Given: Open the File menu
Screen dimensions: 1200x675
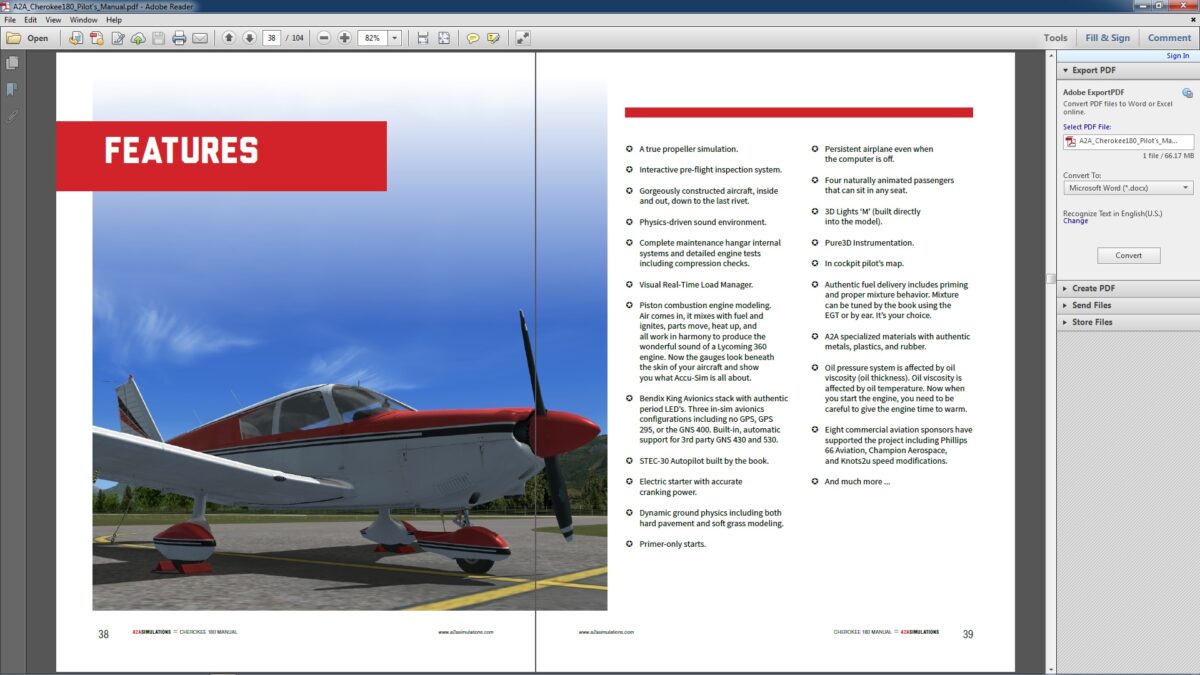Looking at the screenshot, I should click(x=8, y=18).
